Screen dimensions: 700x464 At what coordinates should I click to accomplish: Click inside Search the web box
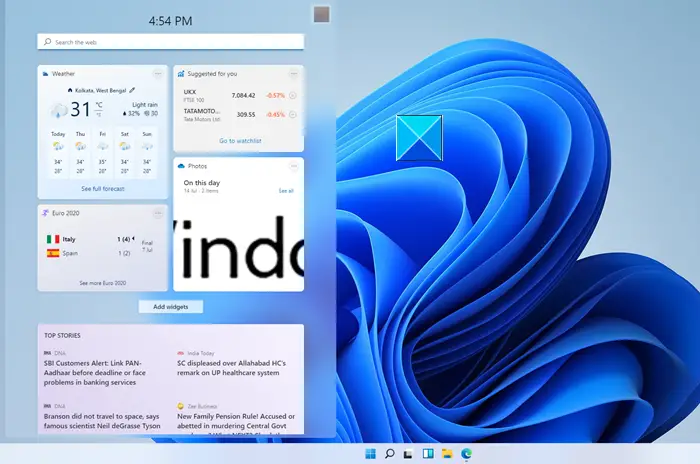point(171,42)
